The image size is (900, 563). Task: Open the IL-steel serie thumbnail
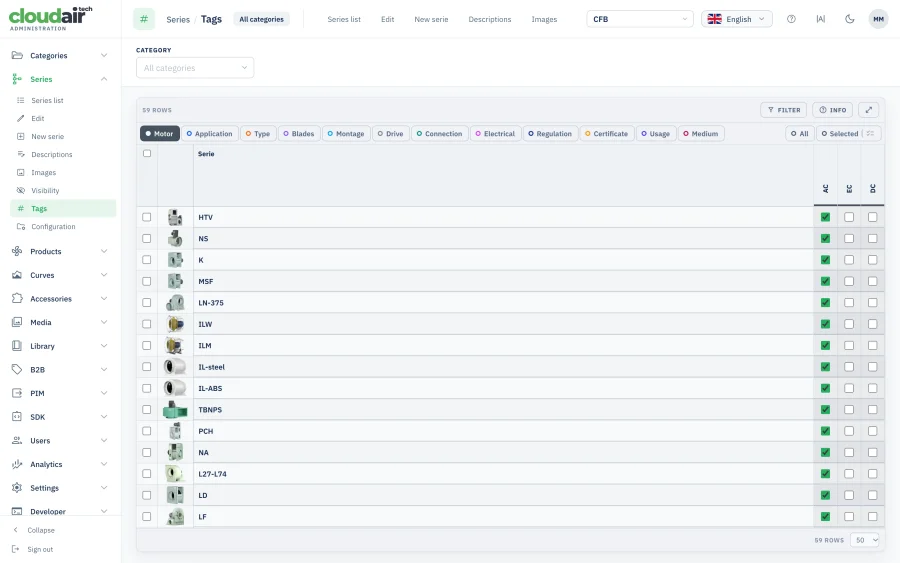coord(175,367)
